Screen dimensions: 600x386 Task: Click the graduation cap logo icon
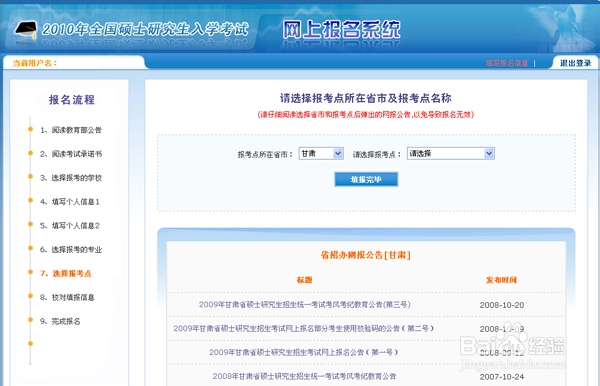26,29
